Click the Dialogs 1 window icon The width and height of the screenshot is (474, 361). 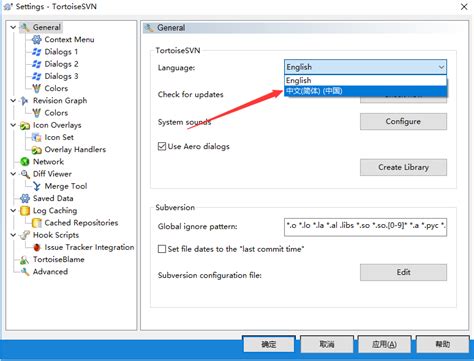click(37, 52)
